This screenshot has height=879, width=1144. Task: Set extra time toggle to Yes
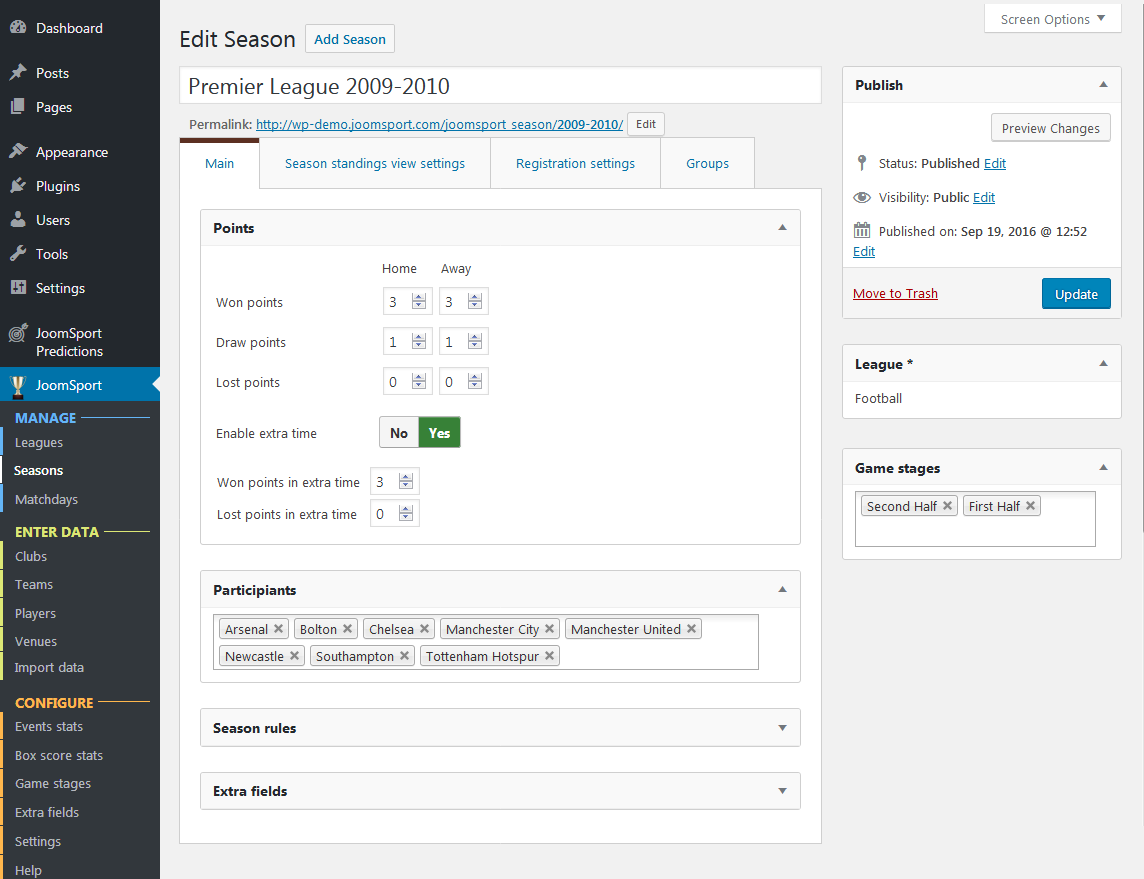pos(439,433)
